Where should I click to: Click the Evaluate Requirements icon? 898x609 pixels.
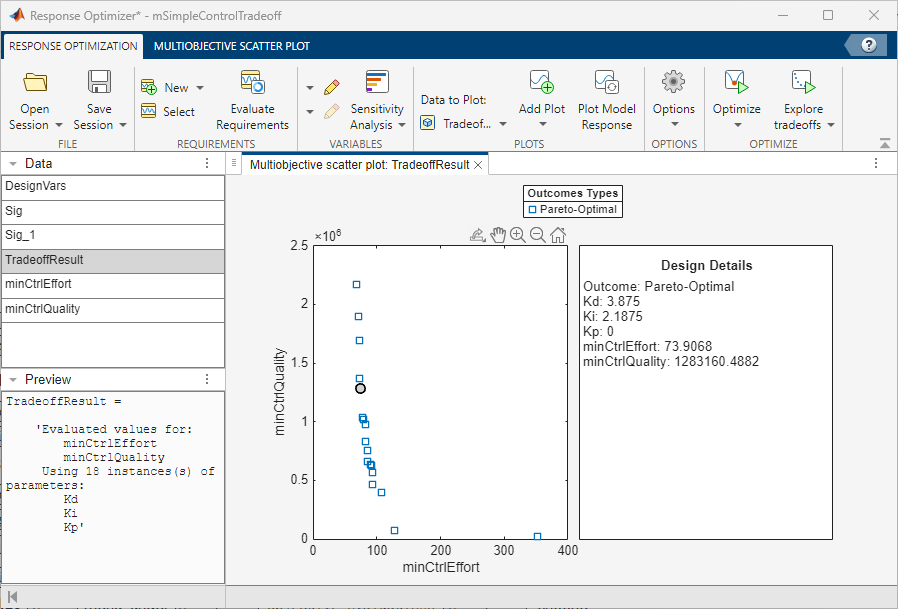point(252,83)
